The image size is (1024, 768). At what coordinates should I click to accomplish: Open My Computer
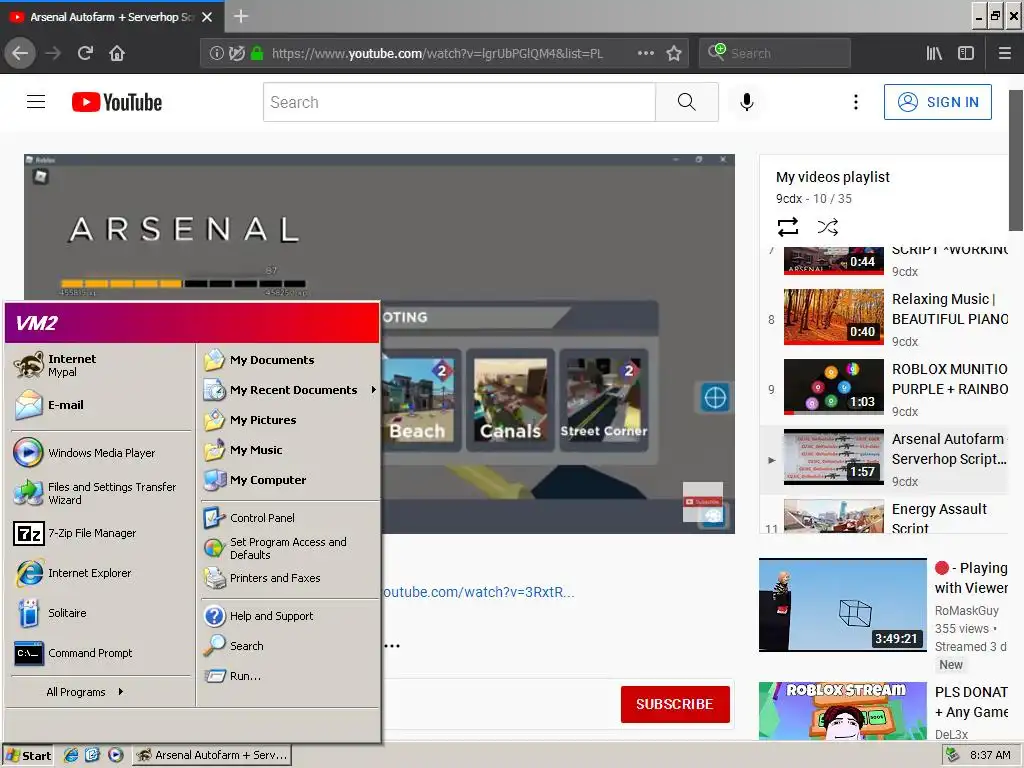point(290,480)
